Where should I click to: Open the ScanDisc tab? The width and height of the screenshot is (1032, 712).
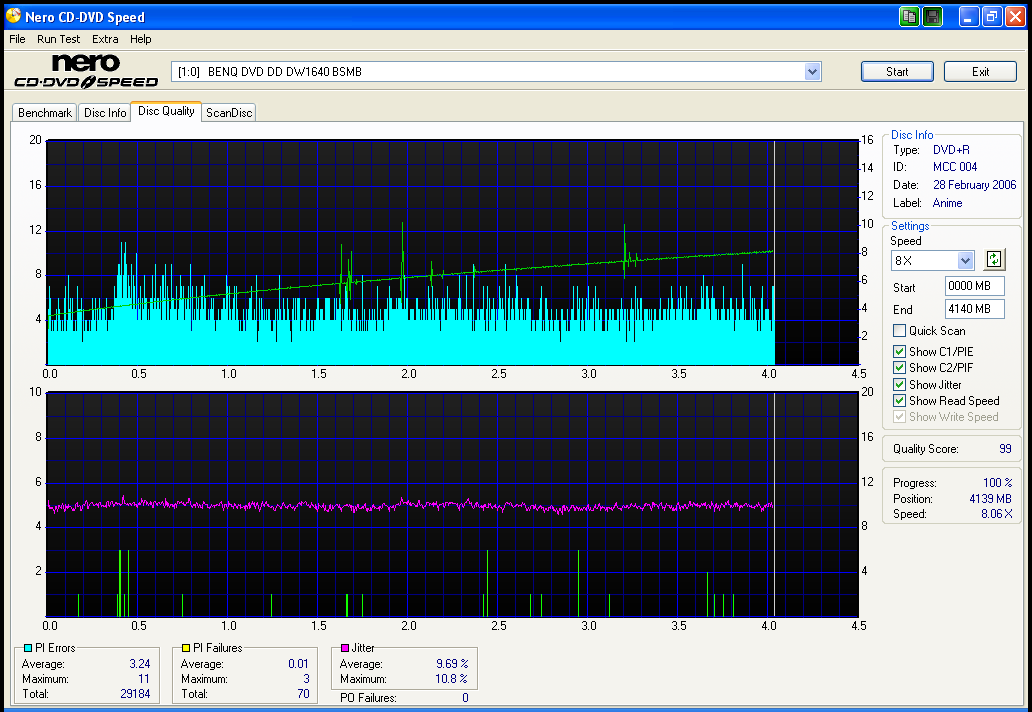point(229,113)
